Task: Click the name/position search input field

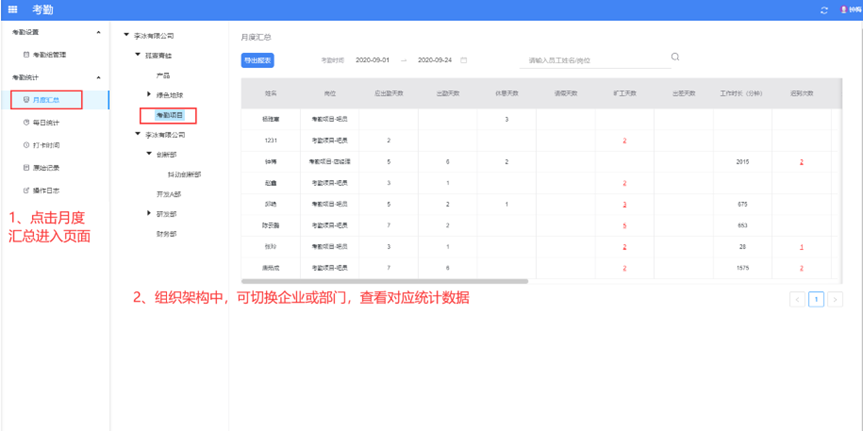Action: point(590,60)
